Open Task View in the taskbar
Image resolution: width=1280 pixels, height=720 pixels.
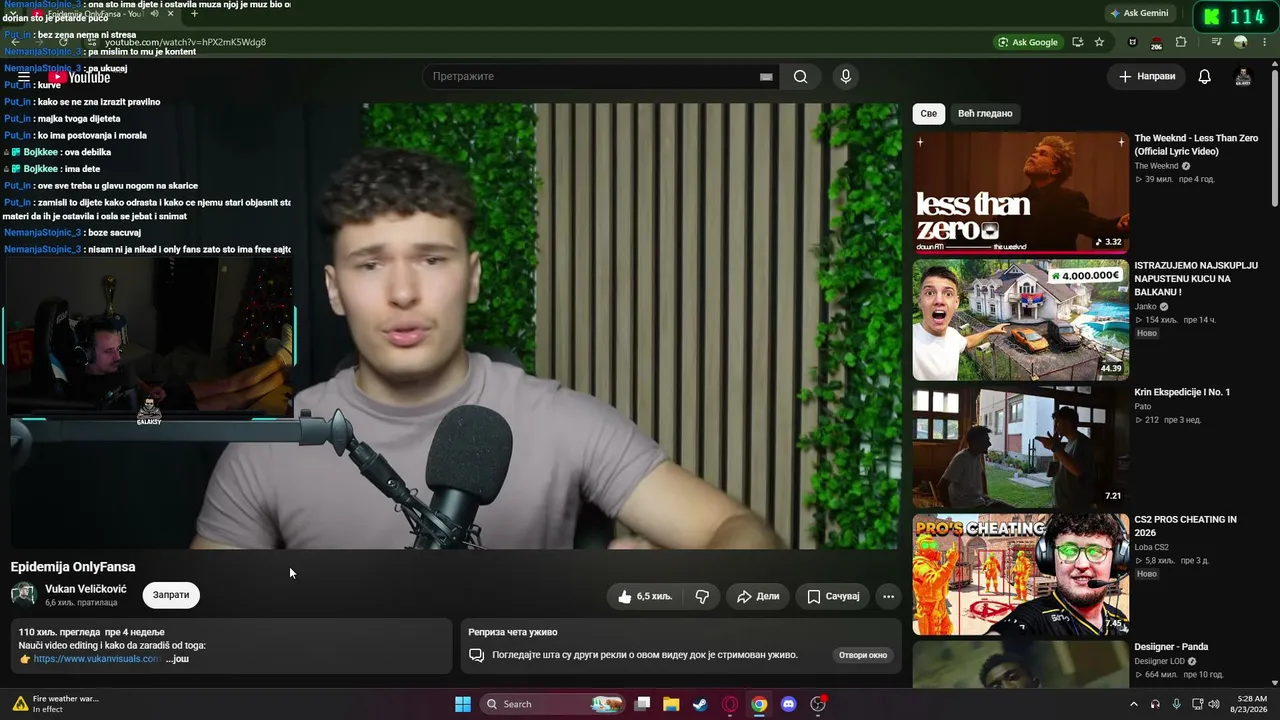point(642,704)
